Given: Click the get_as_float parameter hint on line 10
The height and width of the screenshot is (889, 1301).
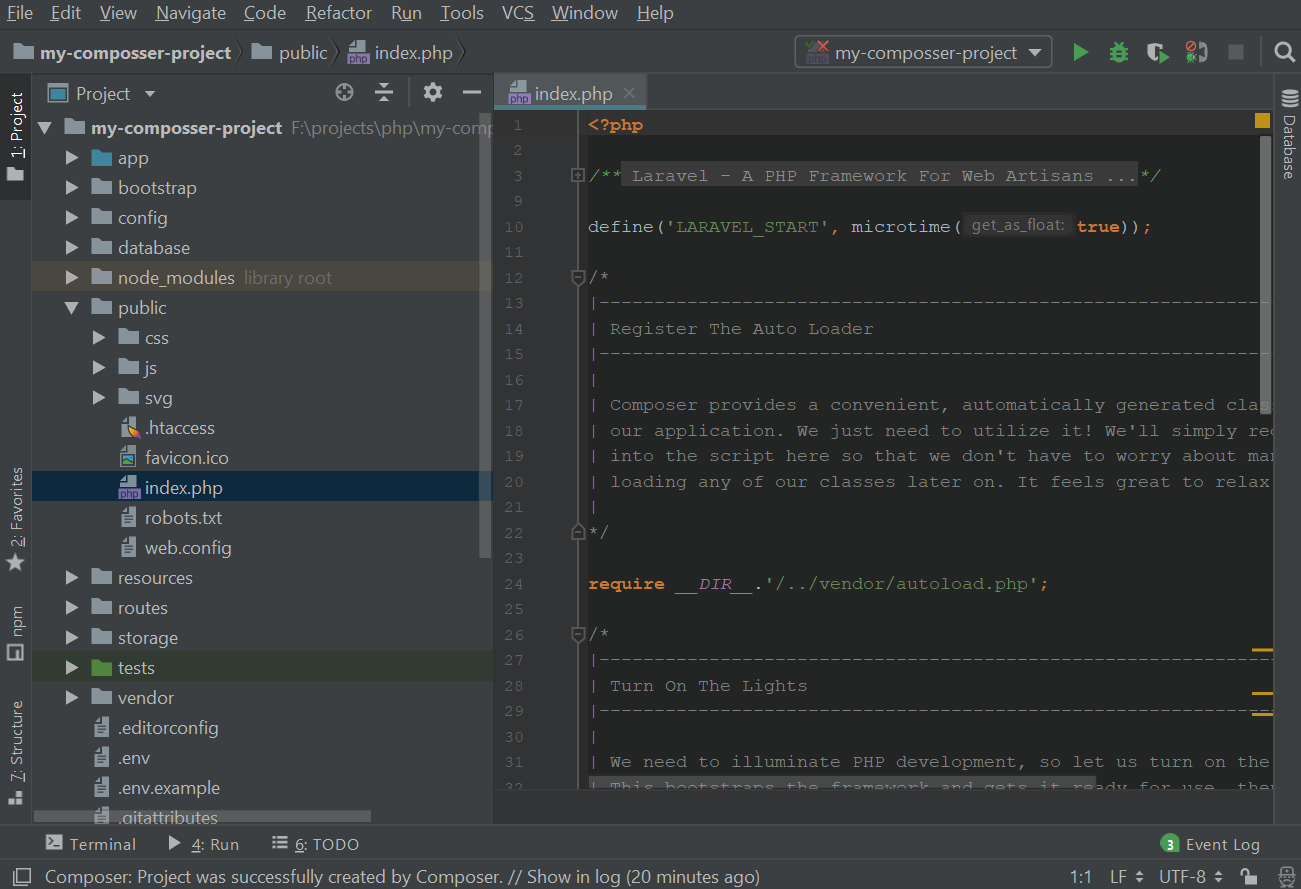Looking at the screenshot, I should coord(1018,226).
